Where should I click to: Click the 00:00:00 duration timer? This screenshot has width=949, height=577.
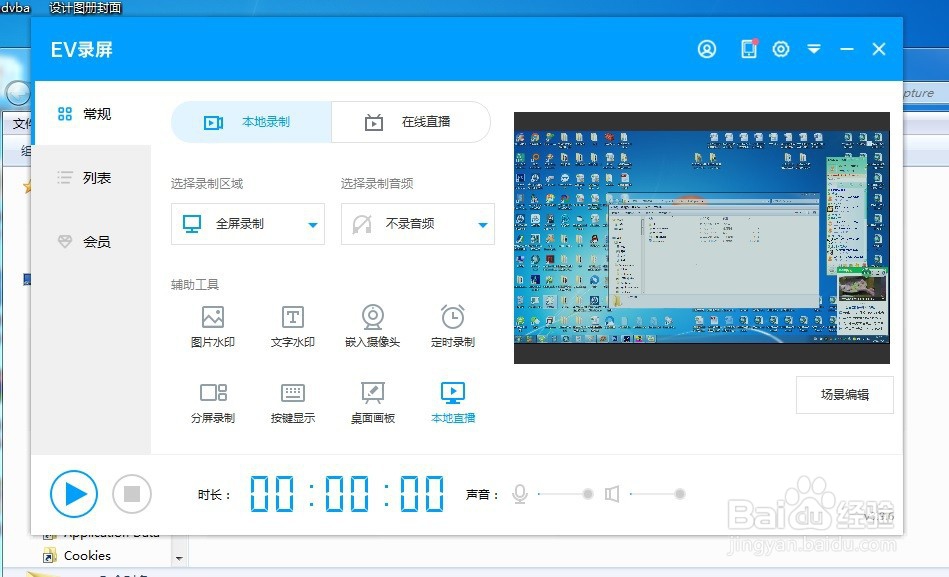click(347, 493)
